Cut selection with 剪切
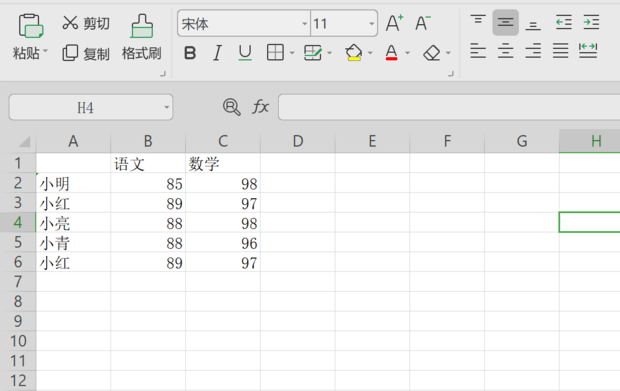 coord(86,23)
